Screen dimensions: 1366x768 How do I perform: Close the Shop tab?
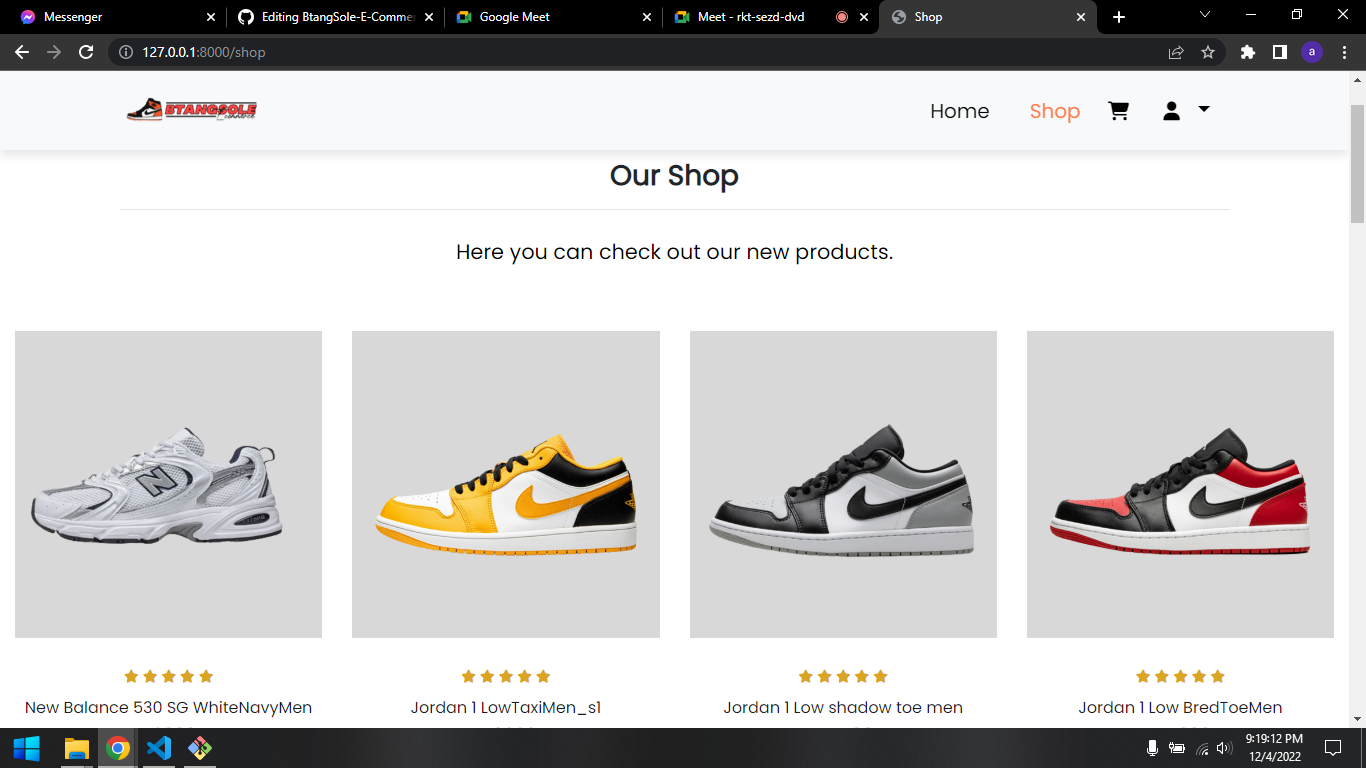pyautogui.click(x=1081, y=17)
